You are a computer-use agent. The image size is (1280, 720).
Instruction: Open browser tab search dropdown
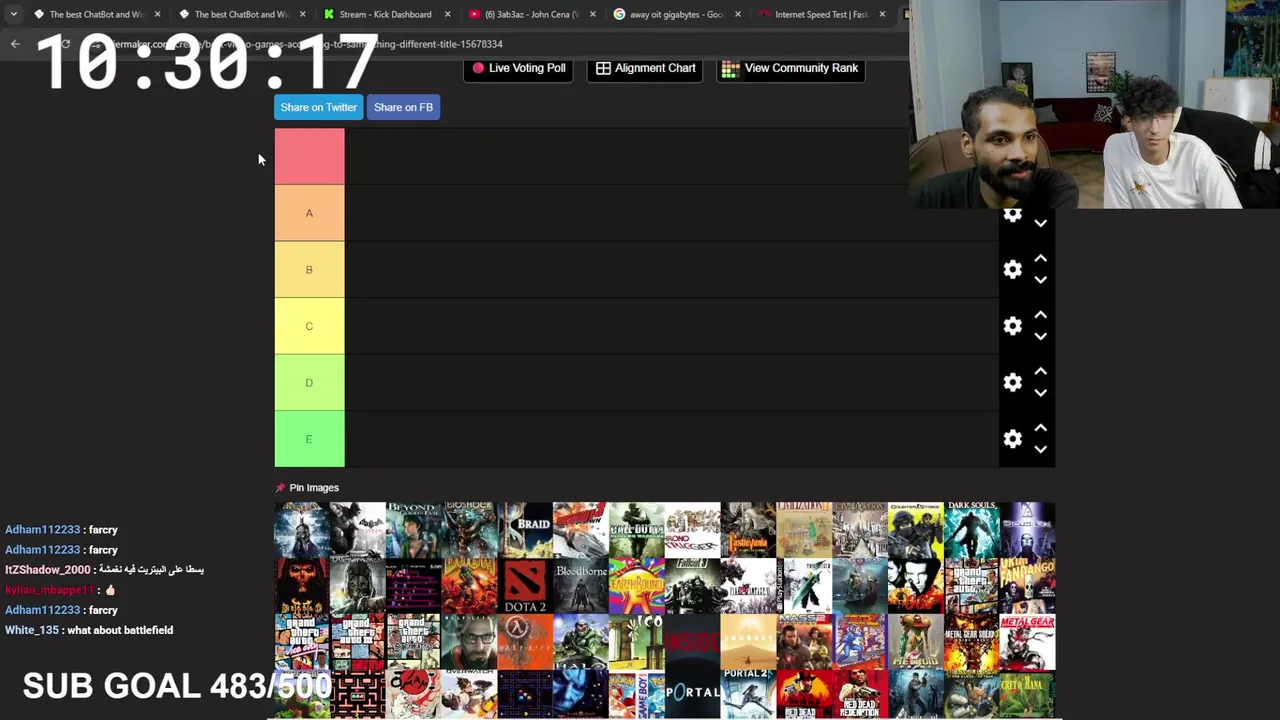click(x=13, y=14)
